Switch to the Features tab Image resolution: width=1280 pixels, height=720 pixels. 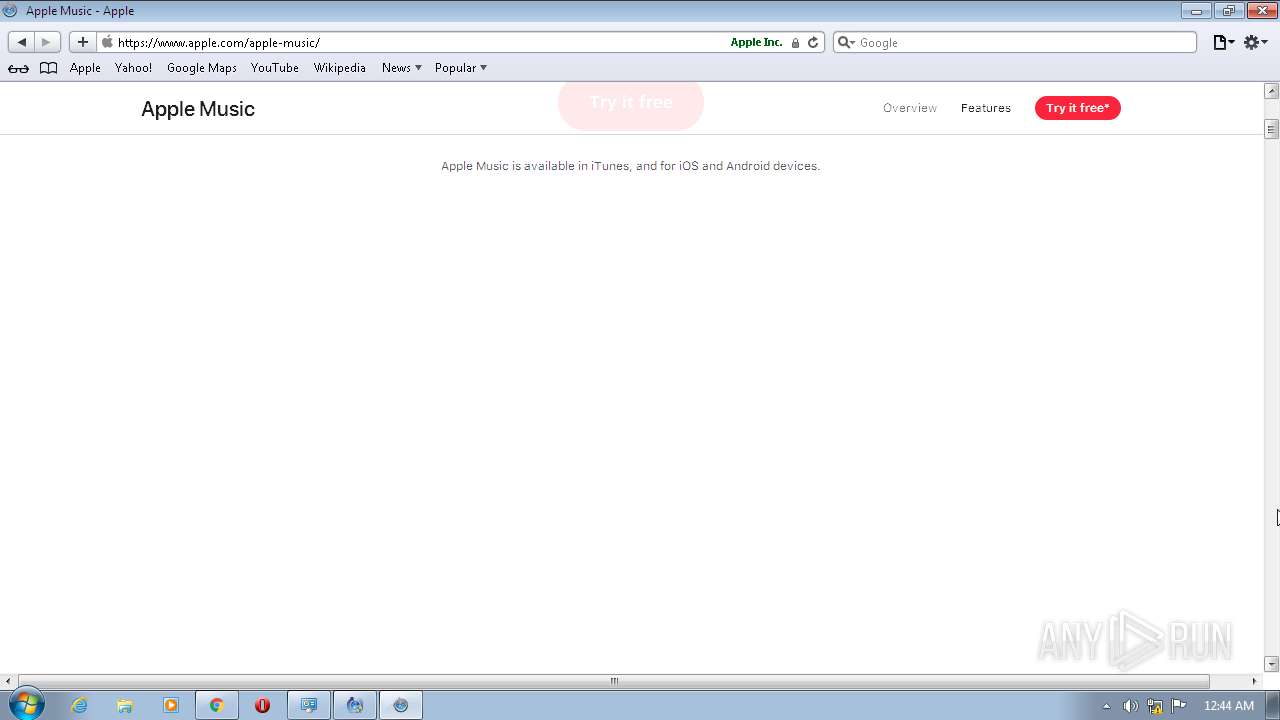tap(986, 108)
